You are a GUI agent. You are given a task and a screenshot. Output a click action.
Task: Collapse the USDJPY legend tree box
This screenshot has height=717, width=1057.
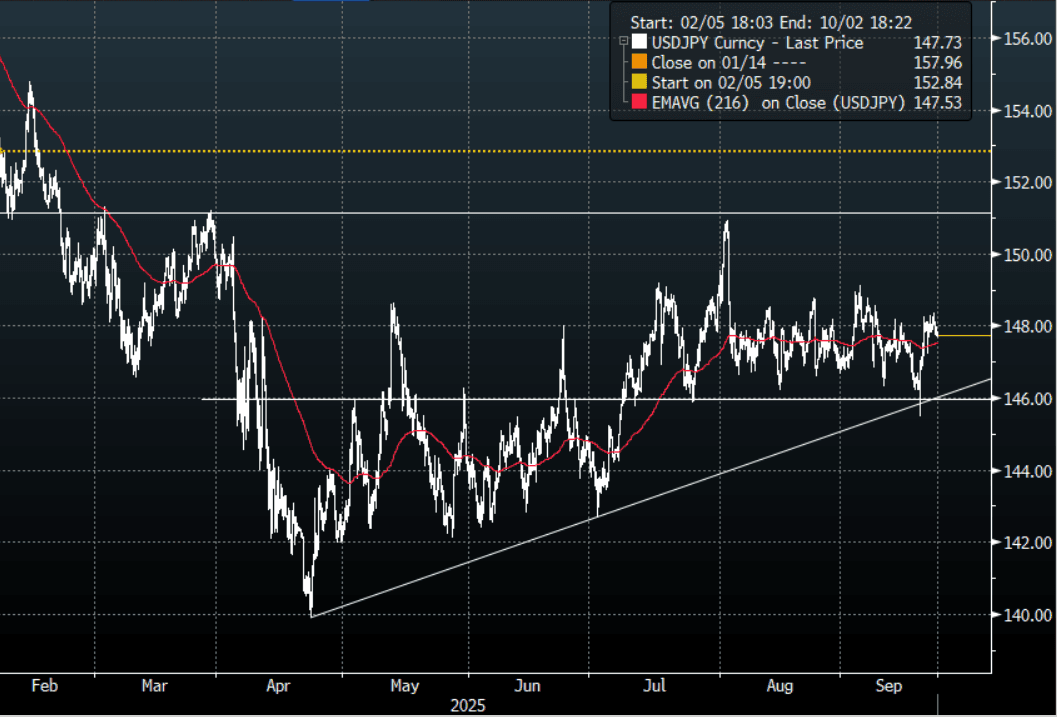(624, 43)
